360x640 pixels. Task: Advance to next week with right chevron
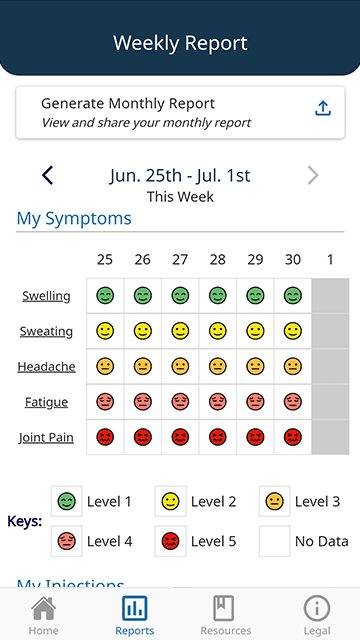coord(313,176)
